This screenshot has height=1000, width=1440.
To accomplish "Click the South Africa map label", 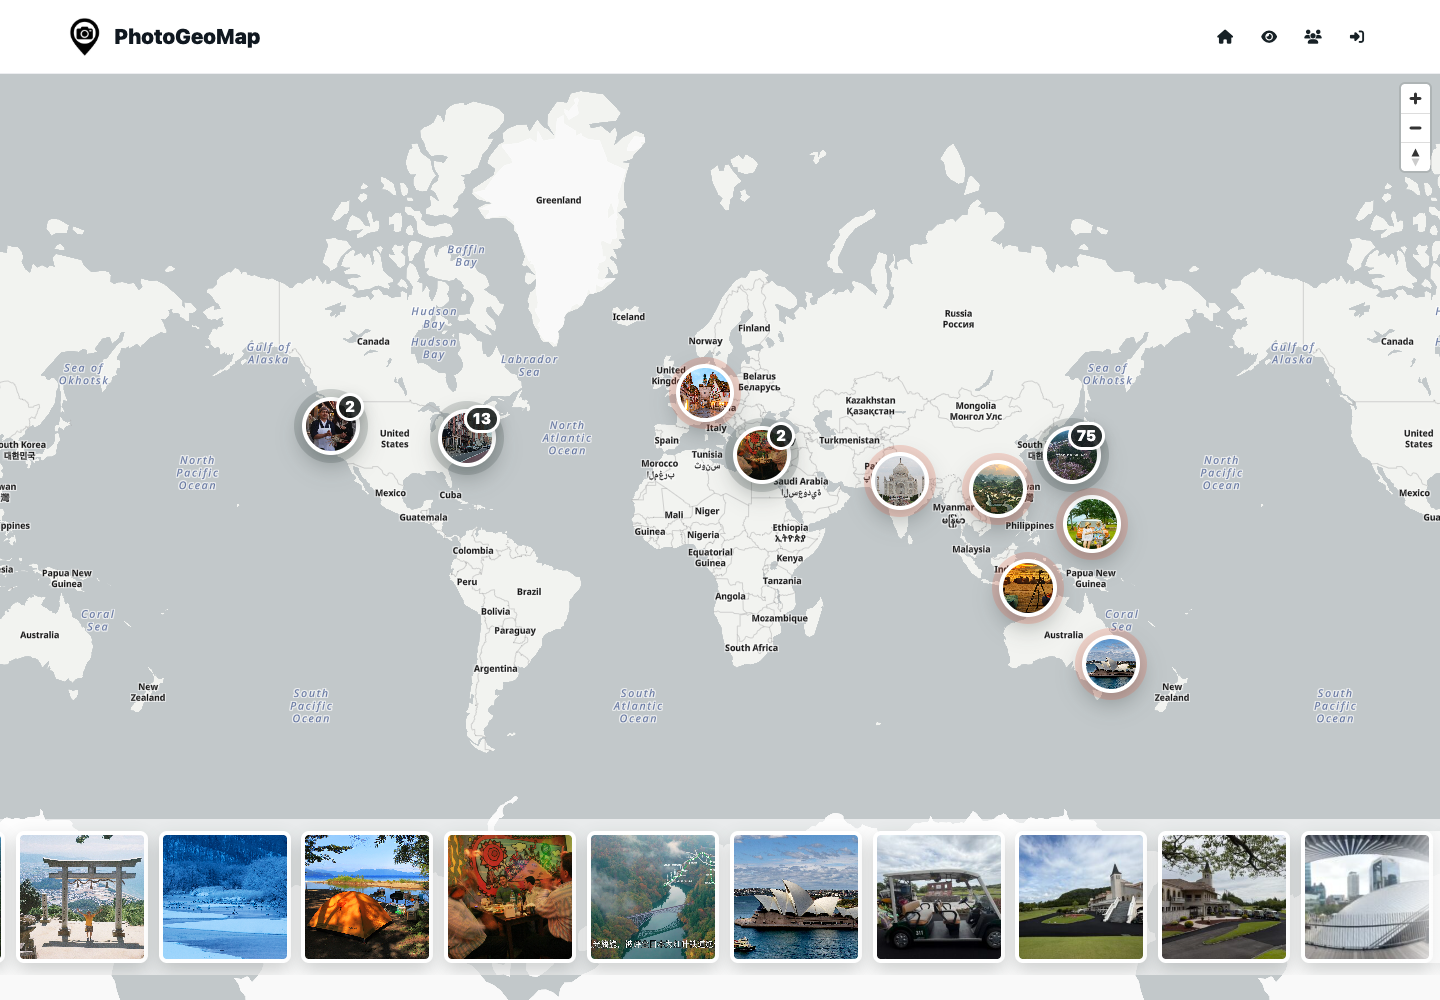I will pos(751,648).
